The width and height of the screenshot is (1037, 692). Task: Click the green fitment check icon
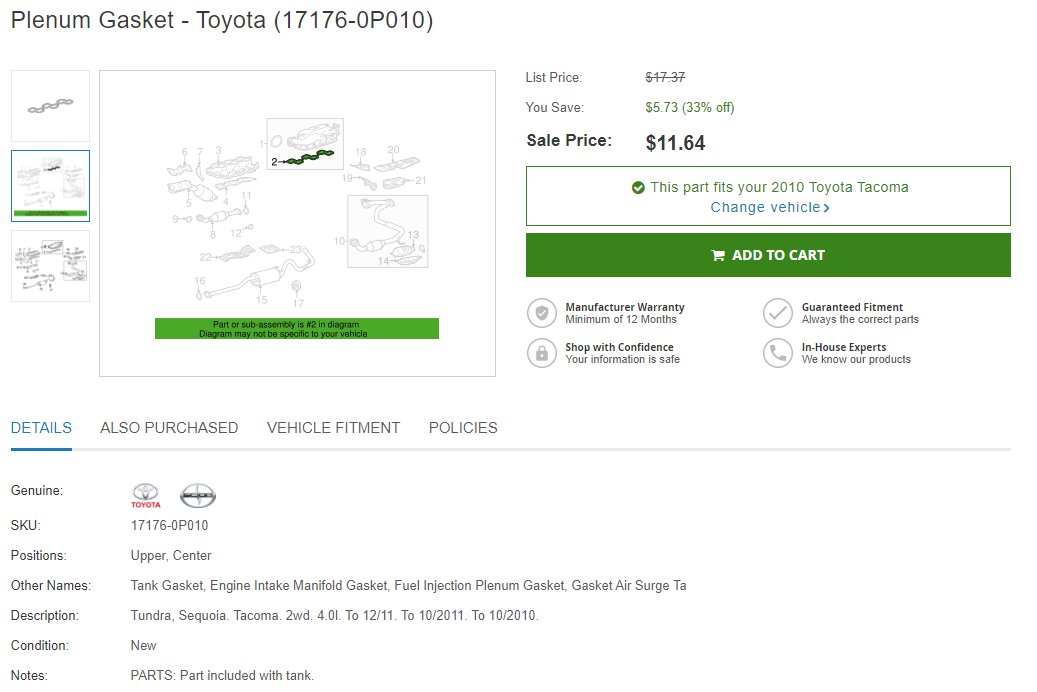click(638, 188)
